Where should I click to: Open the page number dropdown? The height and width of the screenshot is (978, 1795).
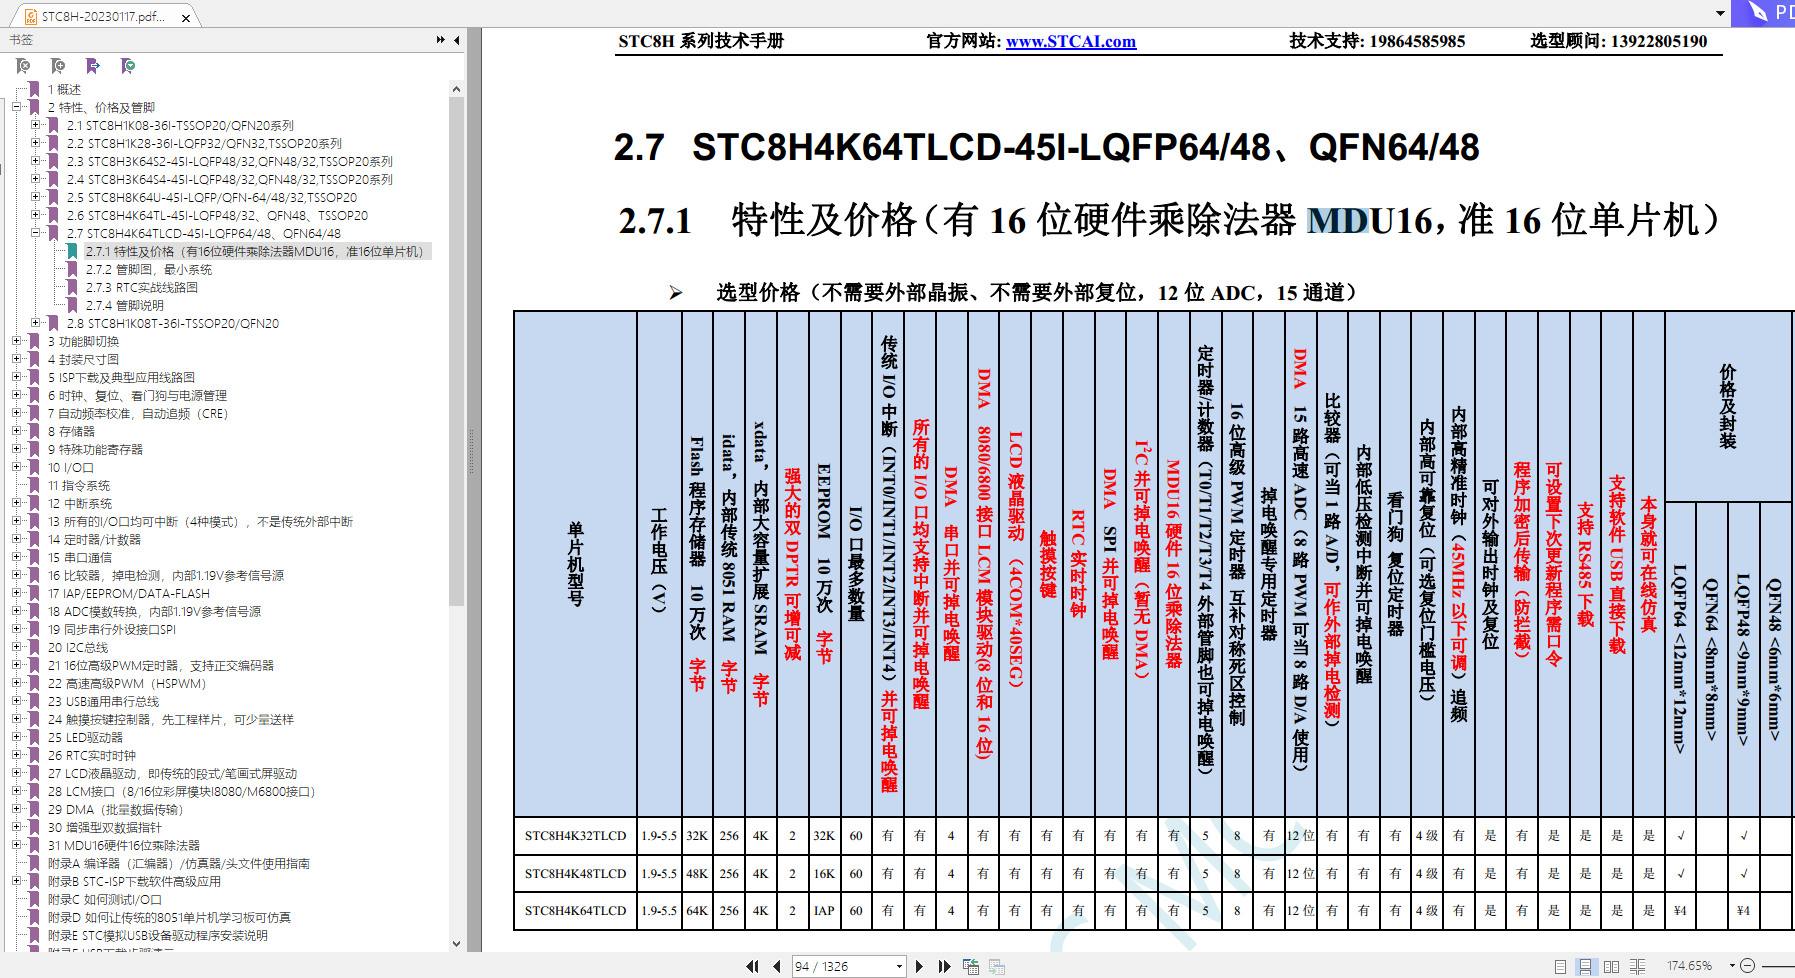coord(899,966)
